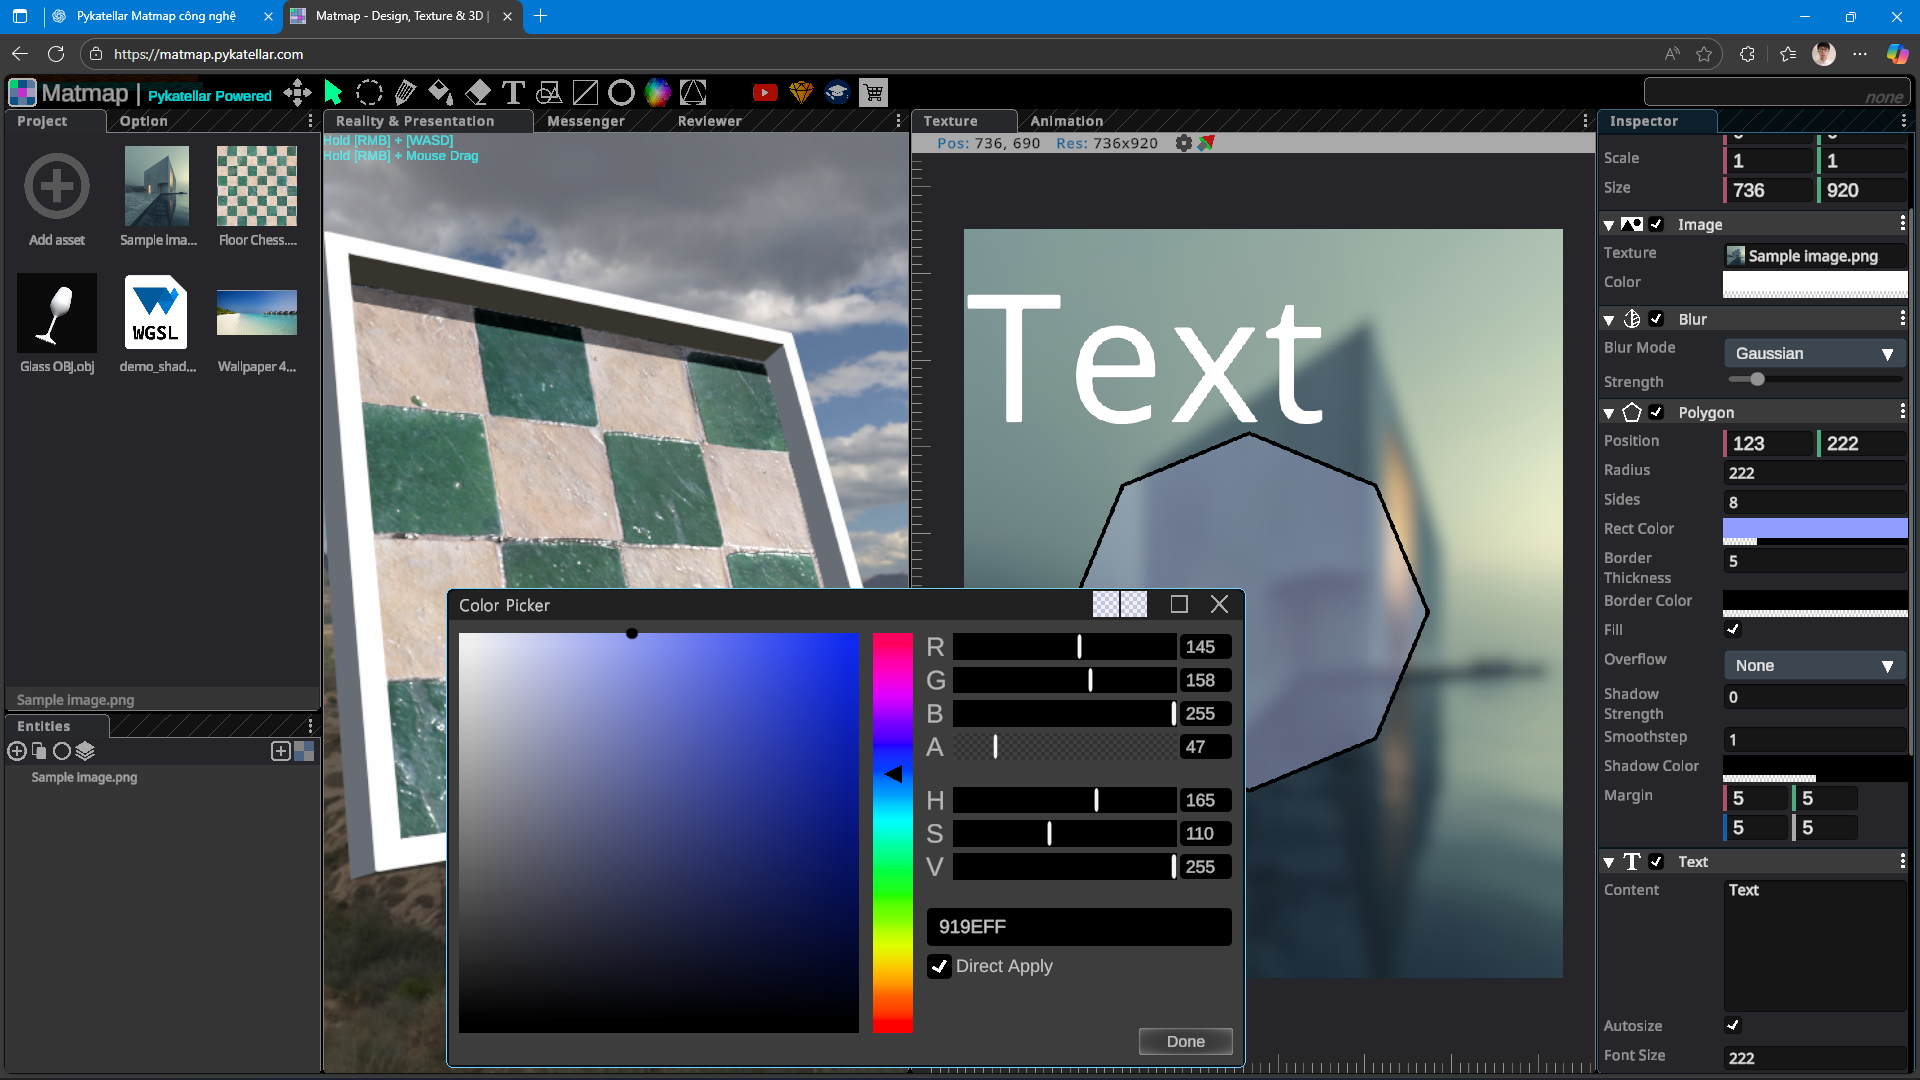Open the Overflow None dropdown

[1814, 665]
